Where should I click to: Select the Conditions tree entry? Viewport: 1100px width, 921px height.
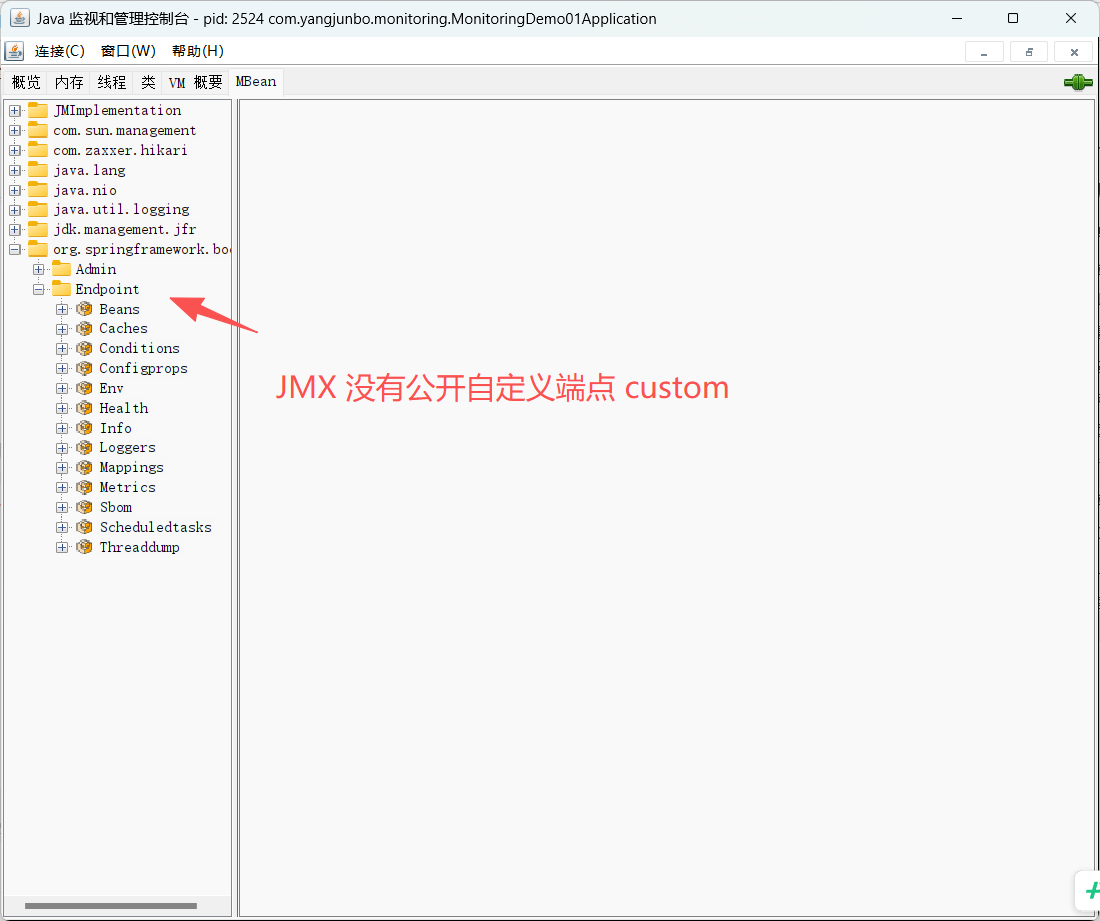(x=139, y=348)
